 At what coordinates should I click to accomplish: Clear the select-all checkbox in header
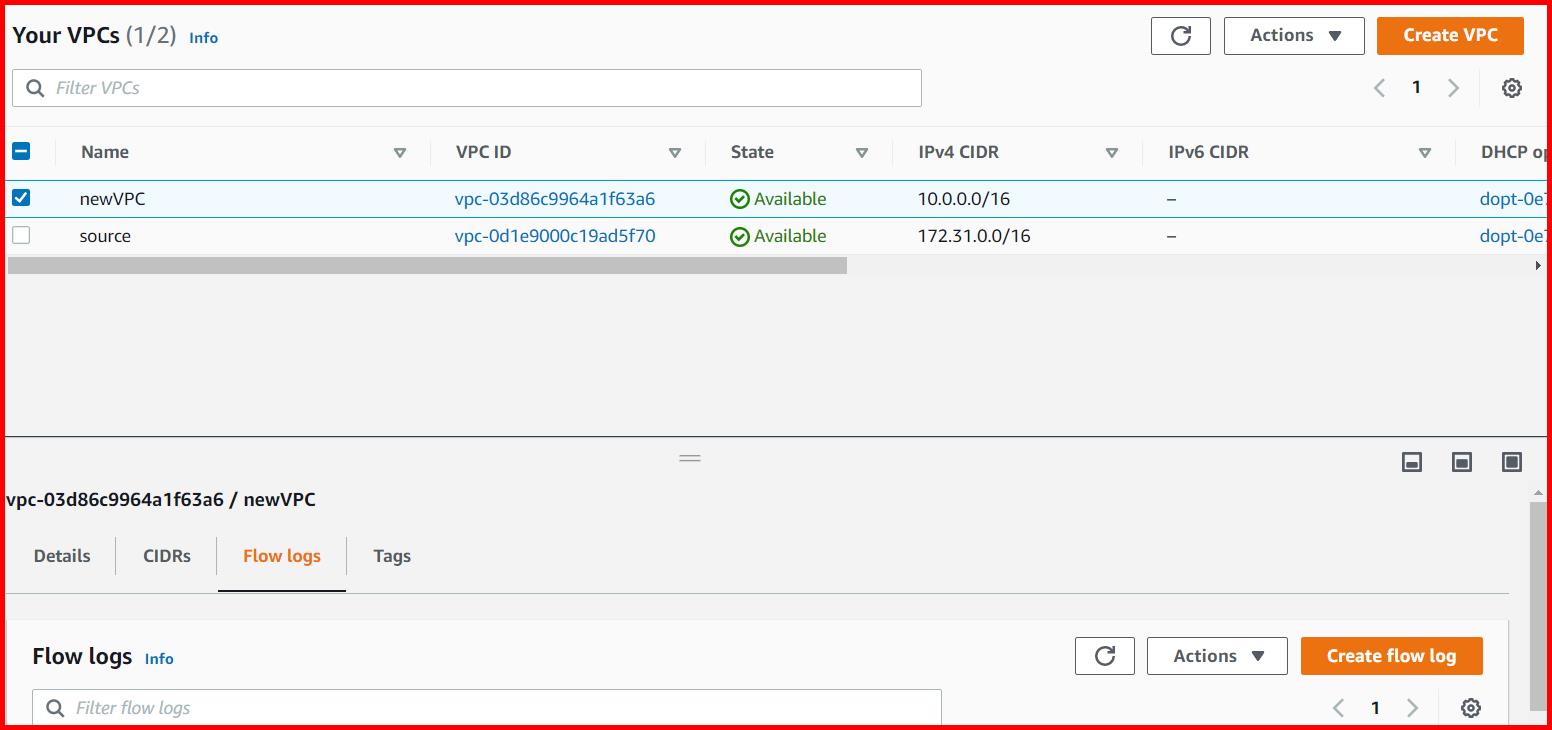21,151
